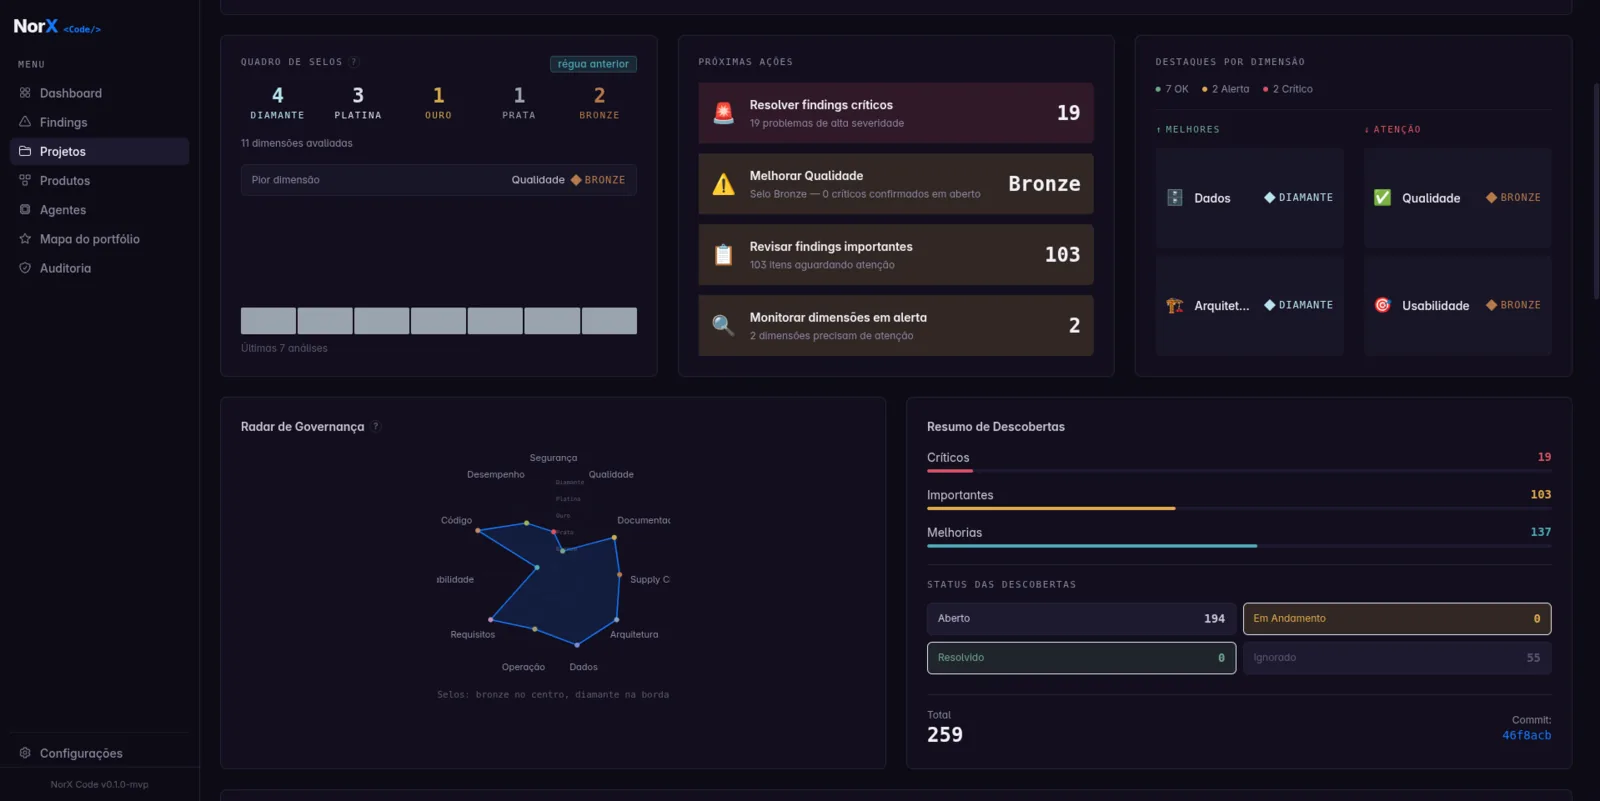
Task: Click the Mapa do portfólio star icon
Action: (25, 239)
